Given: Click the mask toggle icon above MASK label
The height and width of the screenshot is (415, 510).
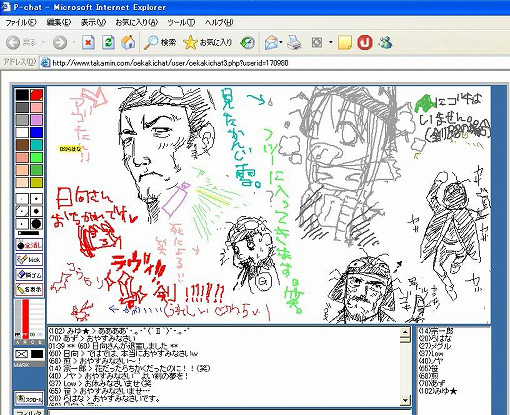Looking at the screenshot, I should coord(21,354).
